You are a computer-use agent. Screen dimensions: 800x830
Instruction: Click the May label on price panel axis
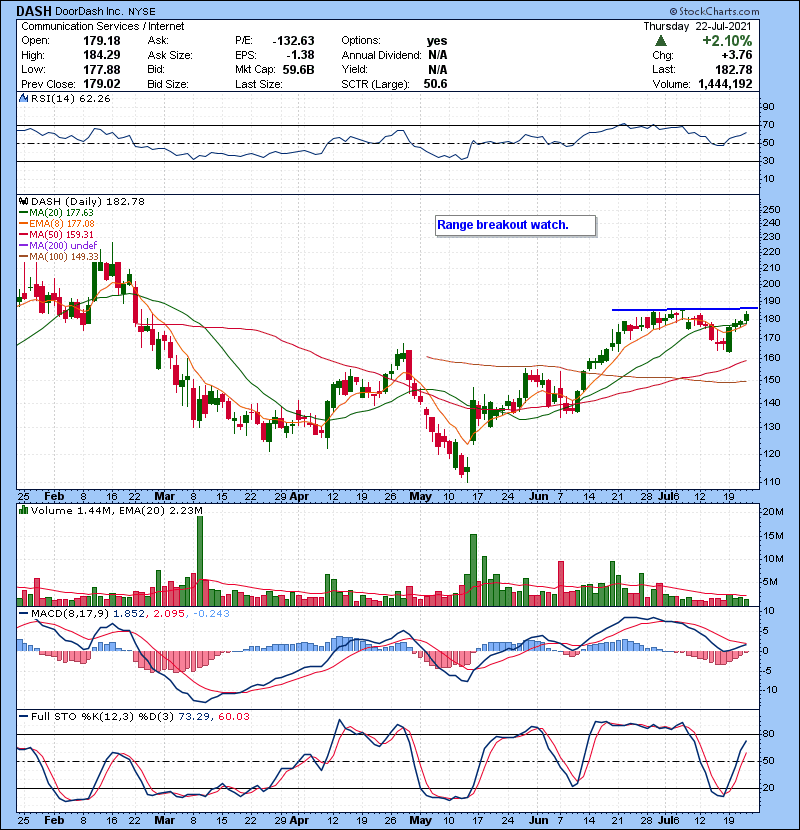pos(420,497)
